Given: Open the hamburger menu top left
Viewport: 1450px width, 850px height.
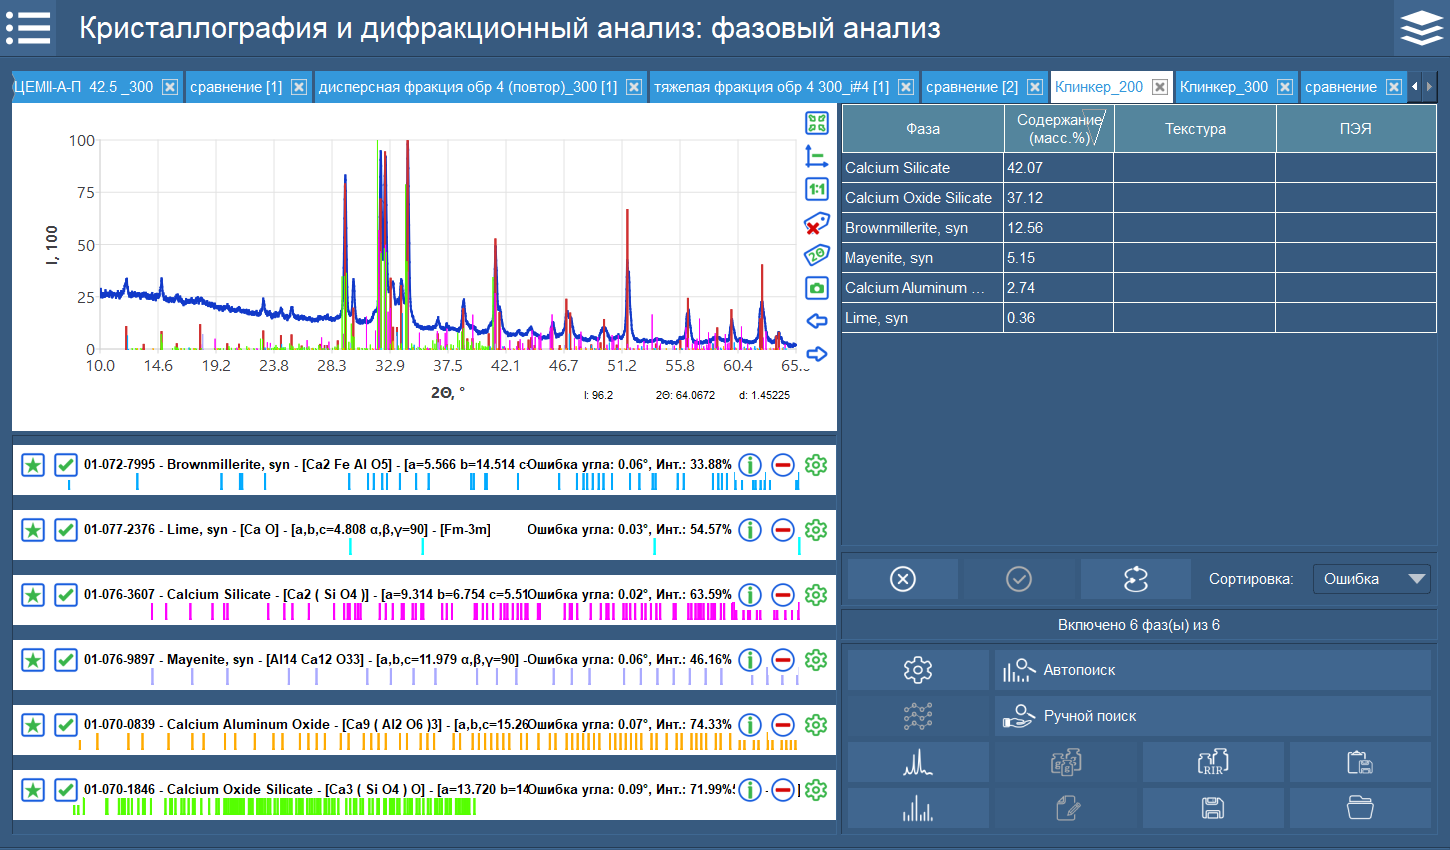Looking at the screenshot, I should [x=28, y=27].
